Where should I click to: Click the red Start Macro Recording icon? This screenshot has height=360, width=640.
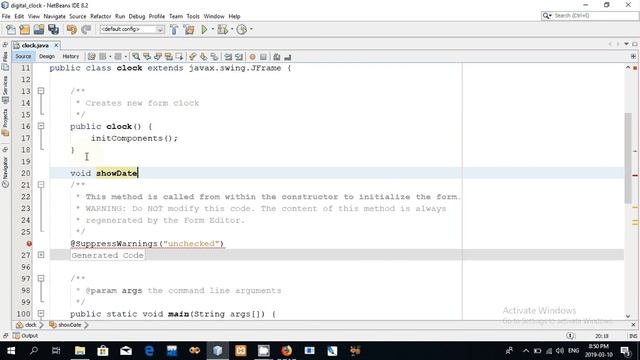253,57
